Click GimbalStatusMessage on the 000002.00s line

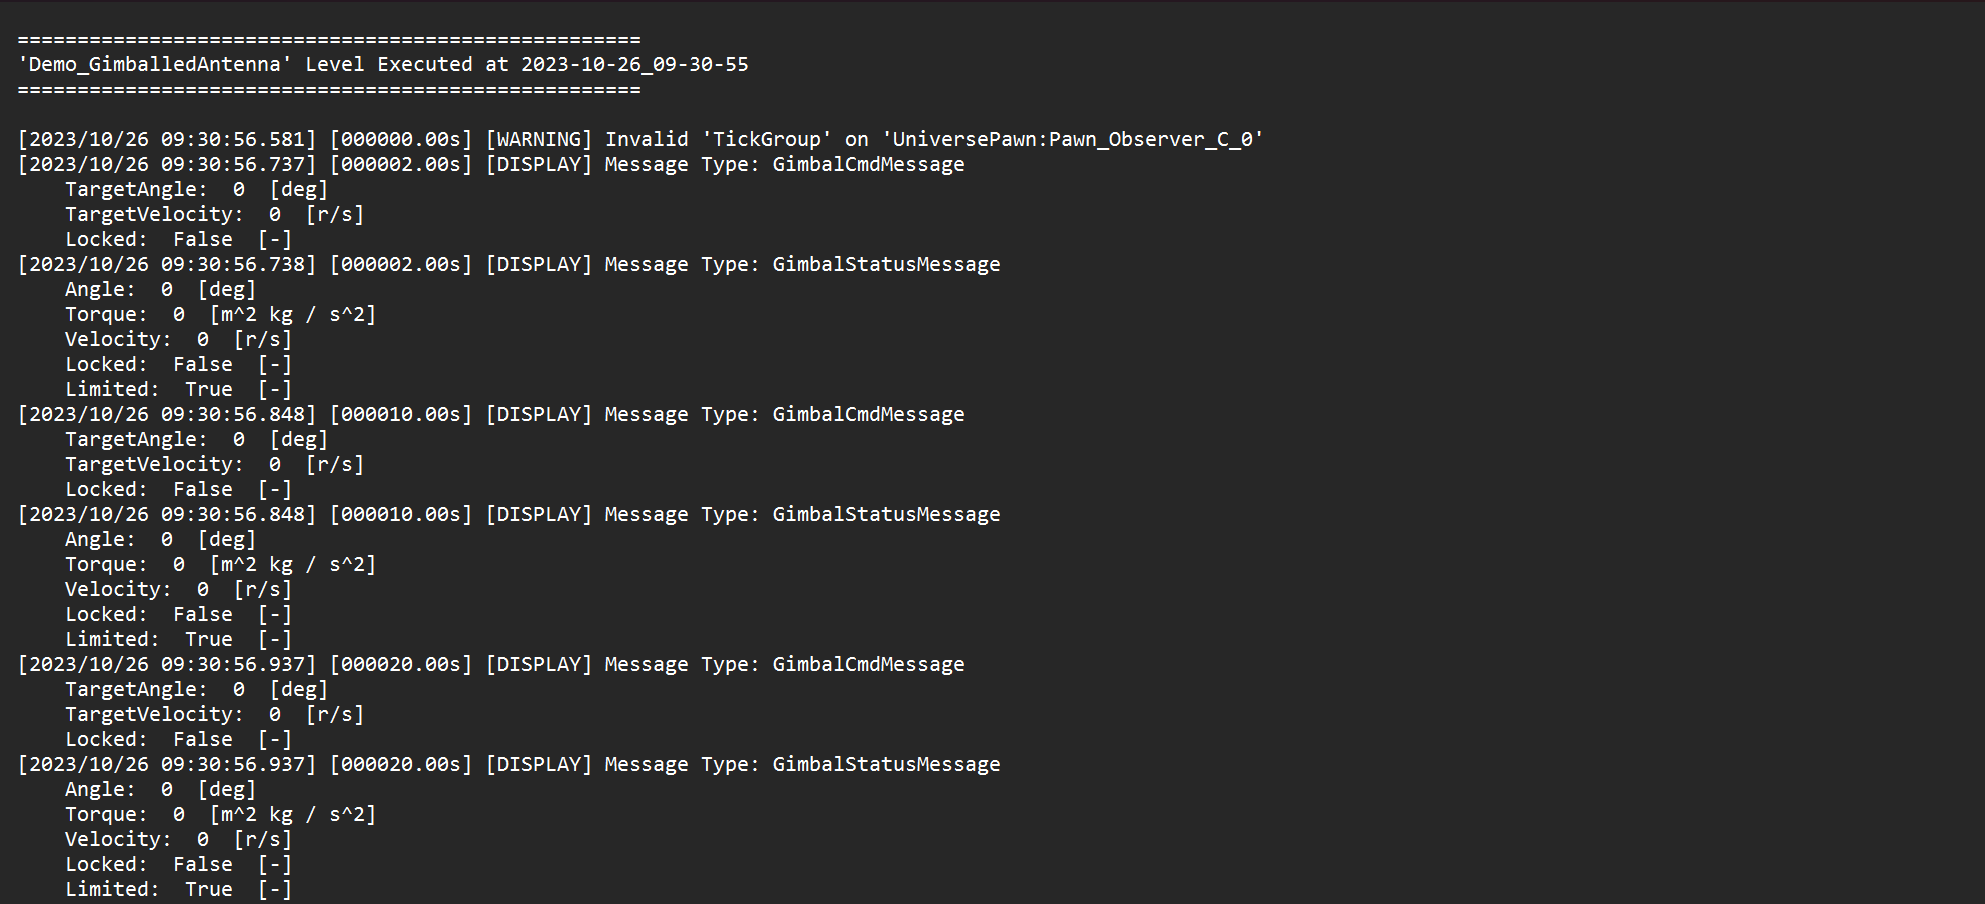(886, 265)
